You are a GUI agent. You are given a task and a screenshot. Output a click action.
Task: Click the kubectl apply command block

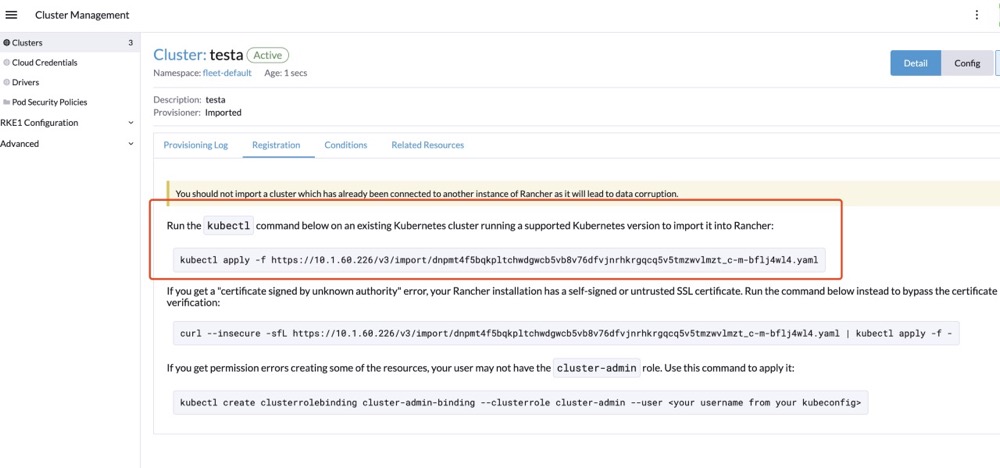tap(499, 260)
